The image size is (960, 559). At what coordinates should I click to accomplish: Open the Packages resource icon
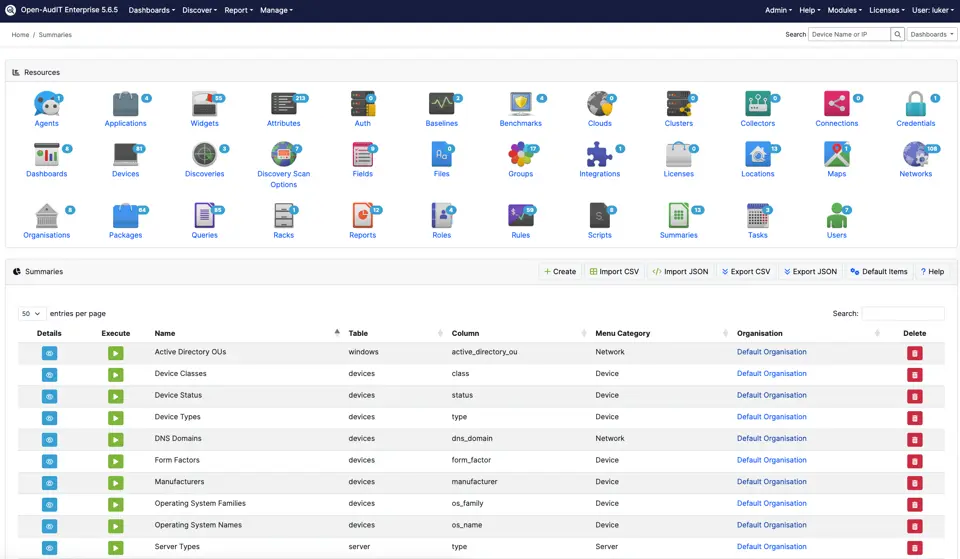coord(126,216)
